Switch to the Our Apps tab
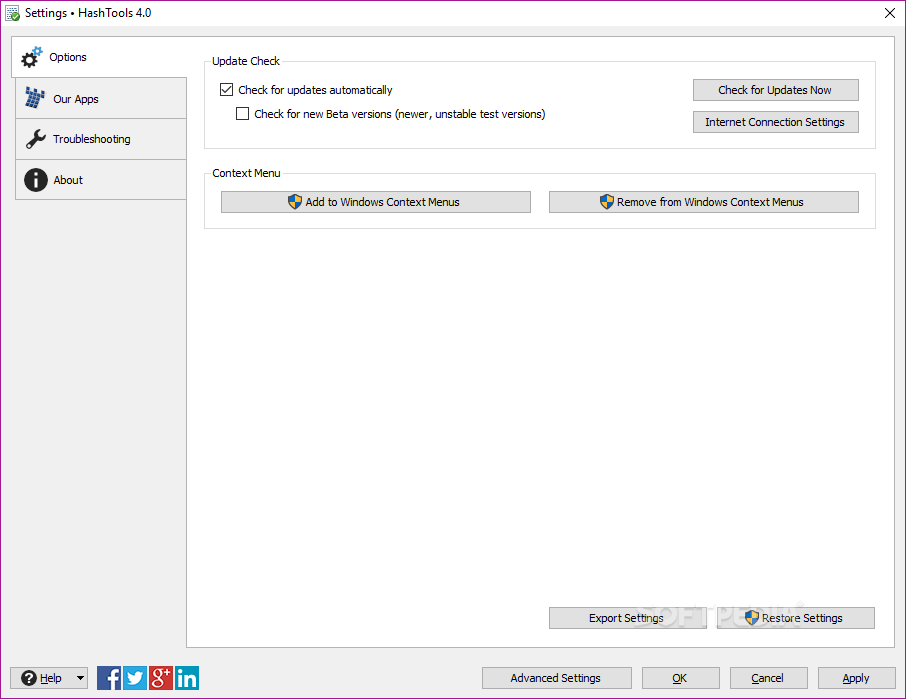Screen dimensions: 906x699 click(x=101, y=99)
